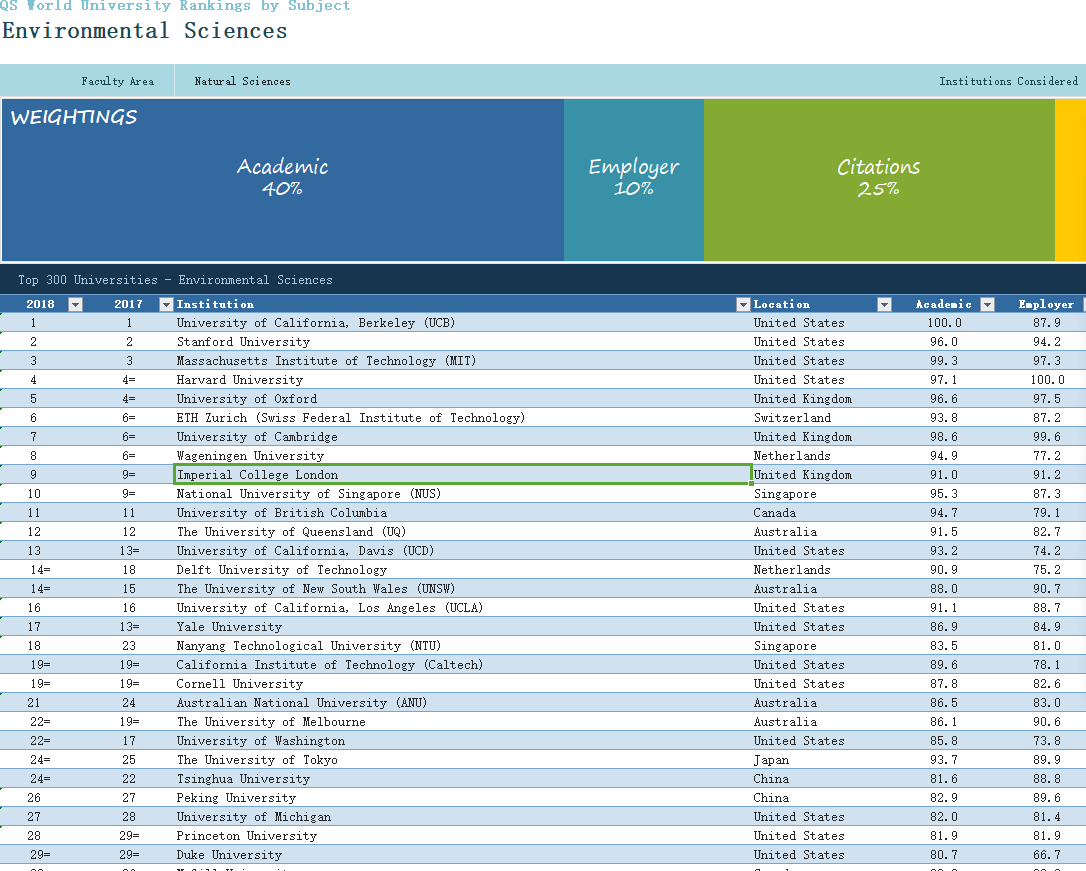Click the University of Oxford cell
This screenshot has height=871, width=1086.
click(x=463, y=399)
